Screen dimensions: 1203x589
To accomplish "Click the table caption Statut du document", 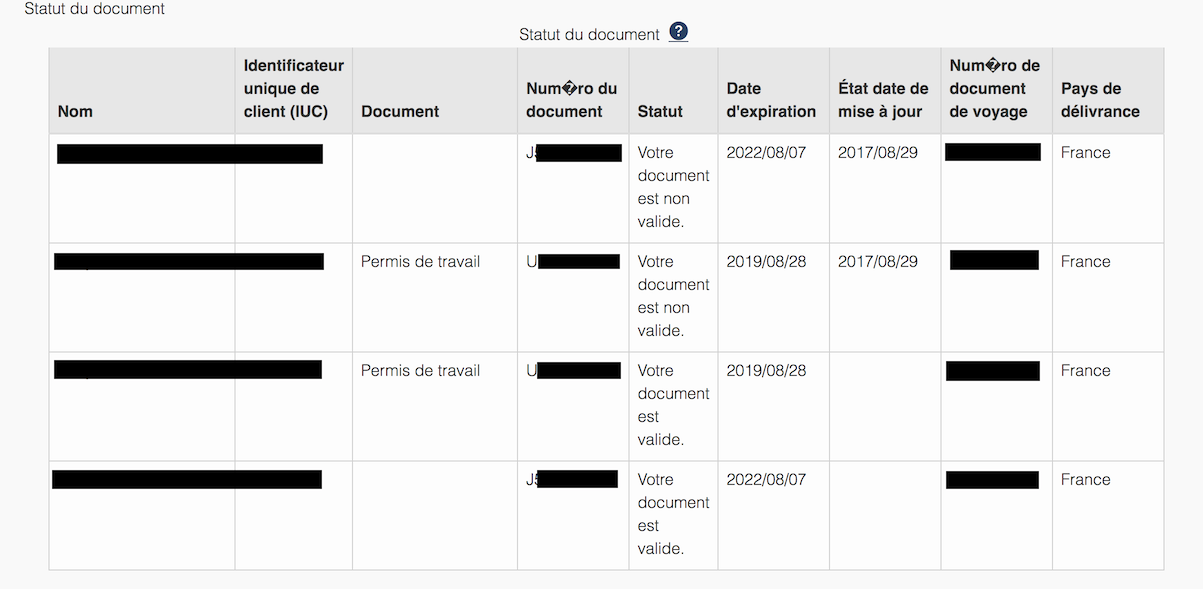I will [x=589, y=34].
